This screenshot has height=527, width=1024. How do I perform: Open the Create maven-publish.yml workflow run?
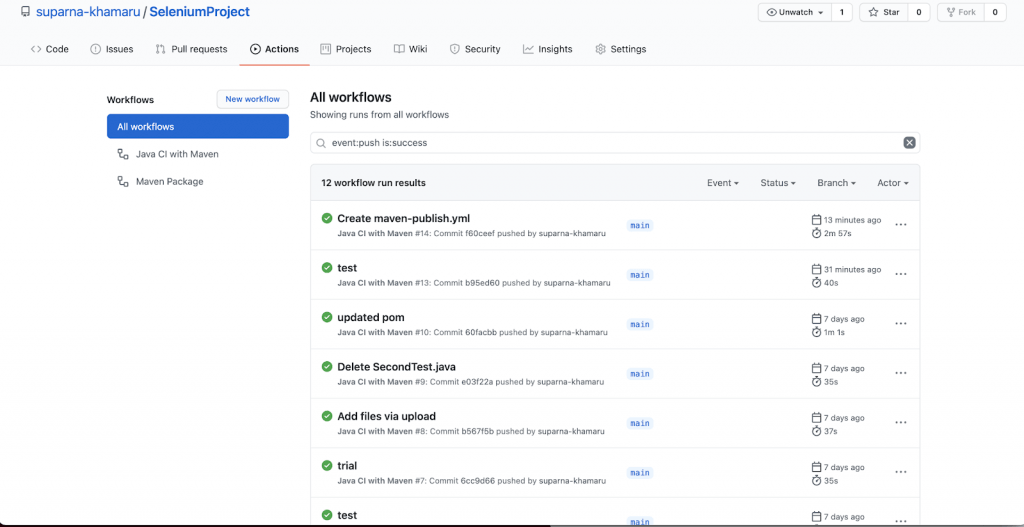403,218
